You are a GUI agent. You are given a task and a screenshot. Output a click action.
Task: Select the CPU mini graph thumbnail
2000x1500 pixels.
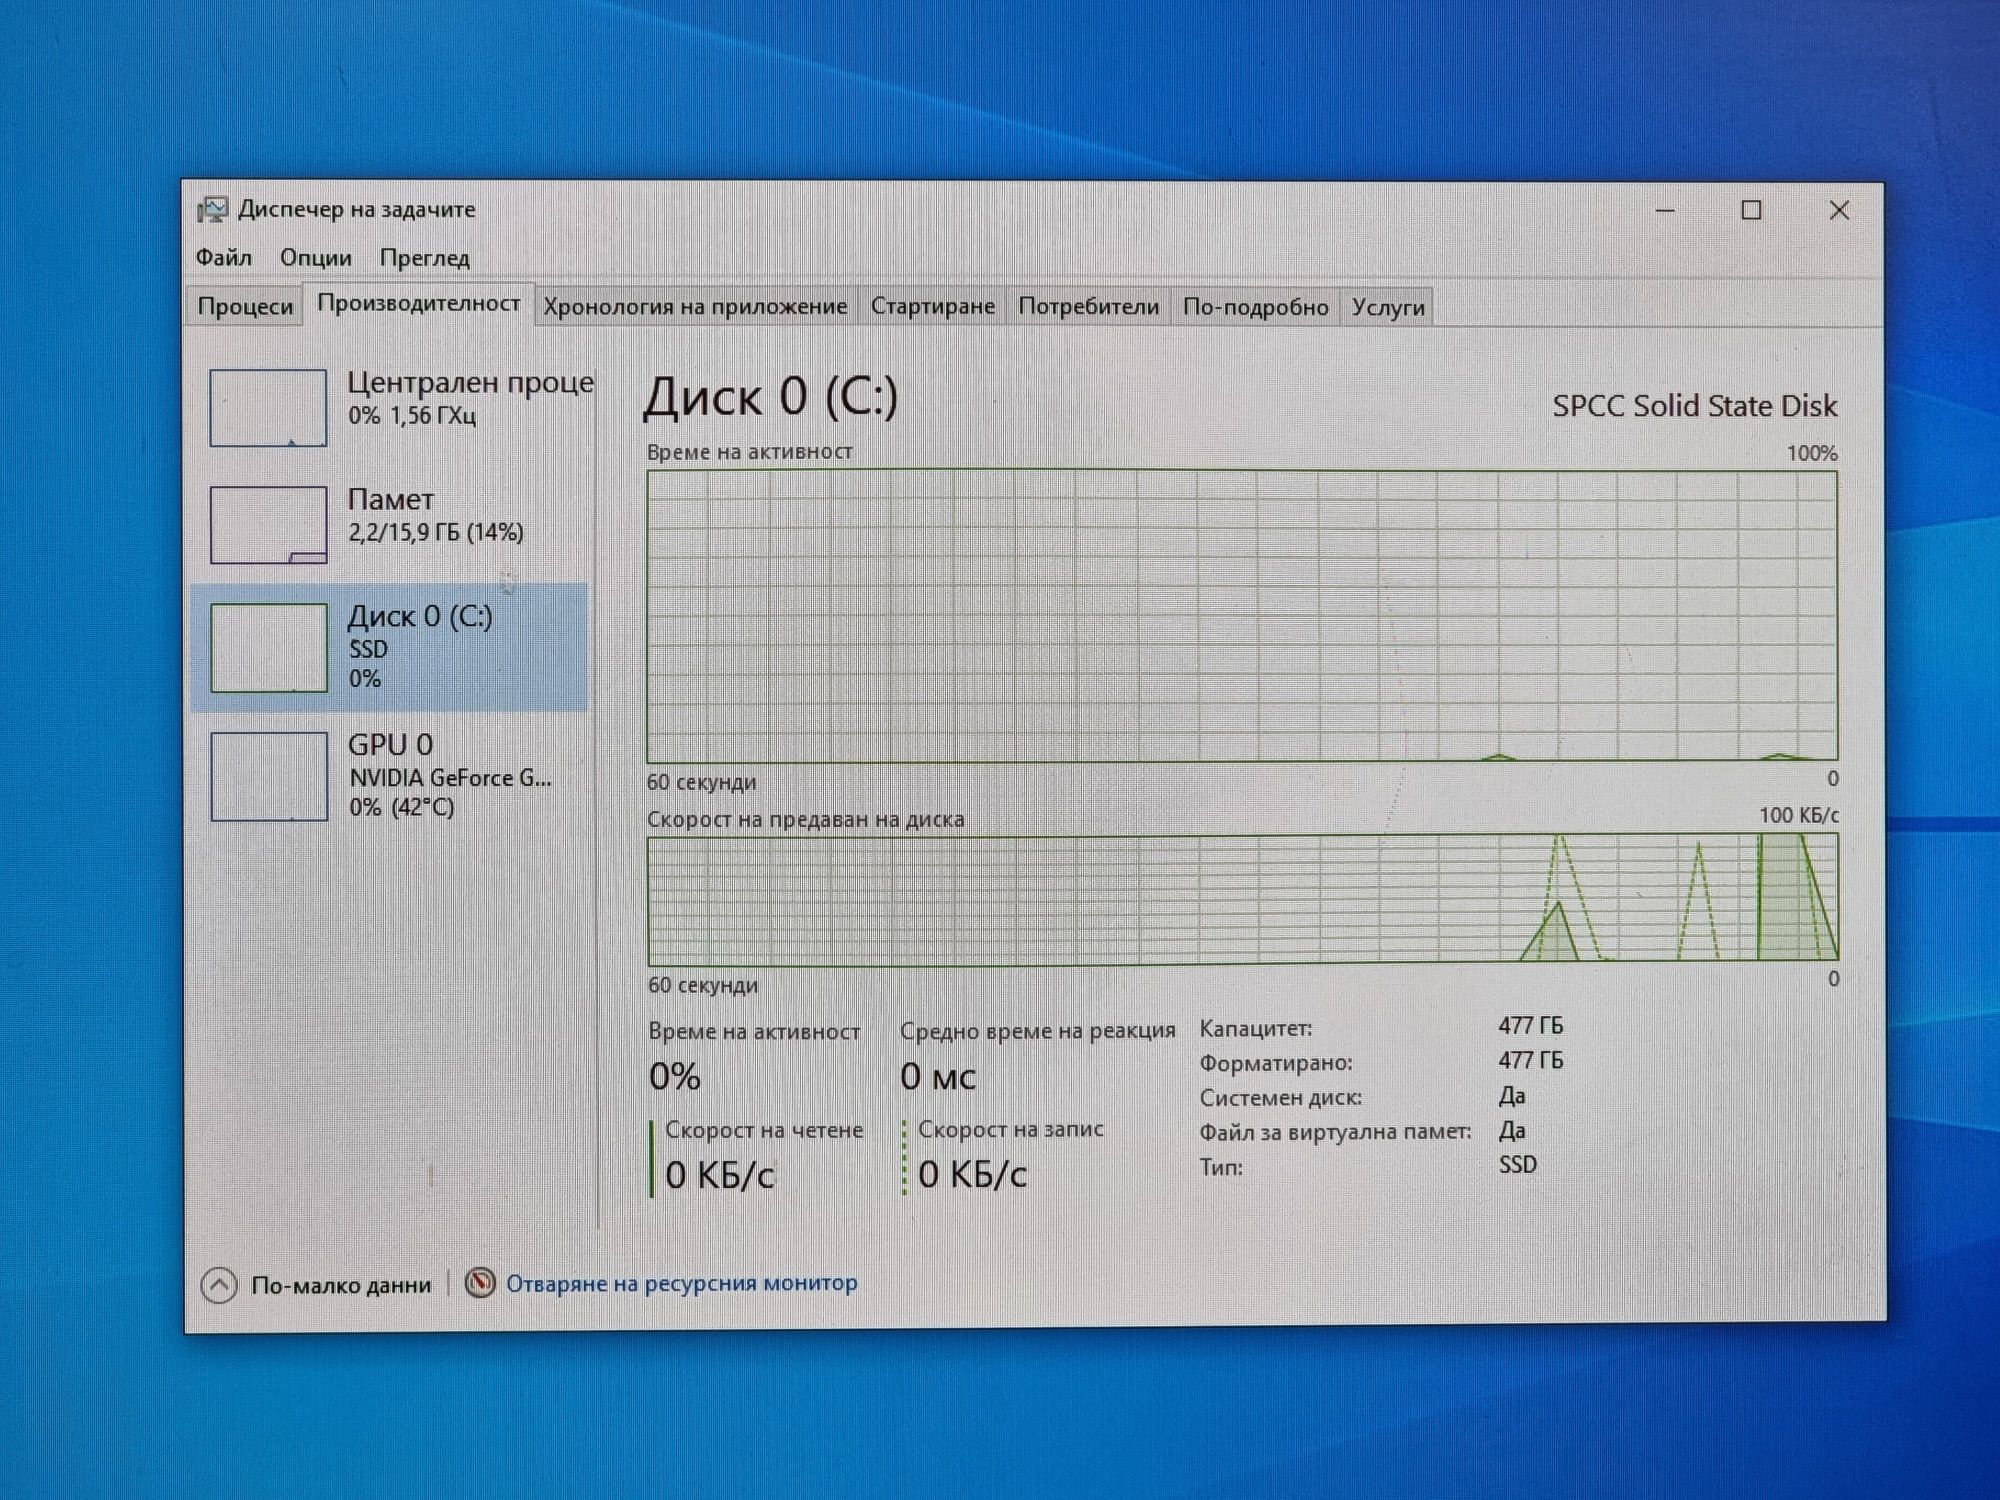tap(268, 407)
